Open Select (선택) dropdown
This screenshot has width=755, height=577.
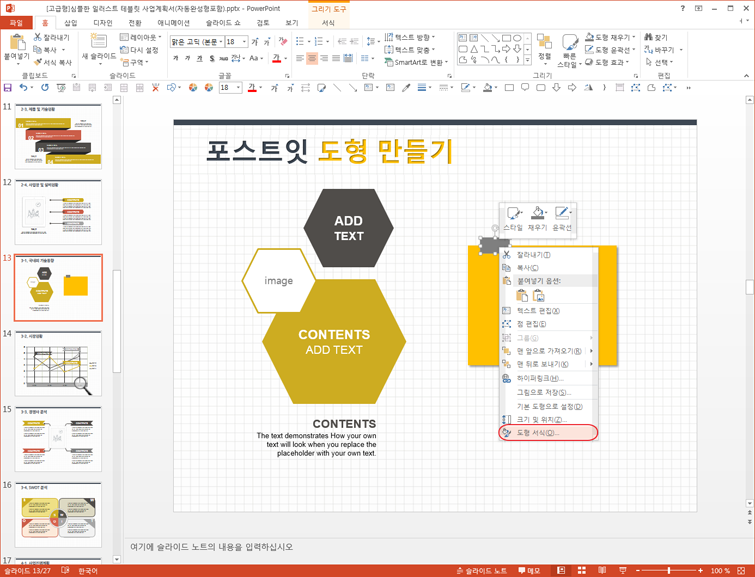(659, 62)
